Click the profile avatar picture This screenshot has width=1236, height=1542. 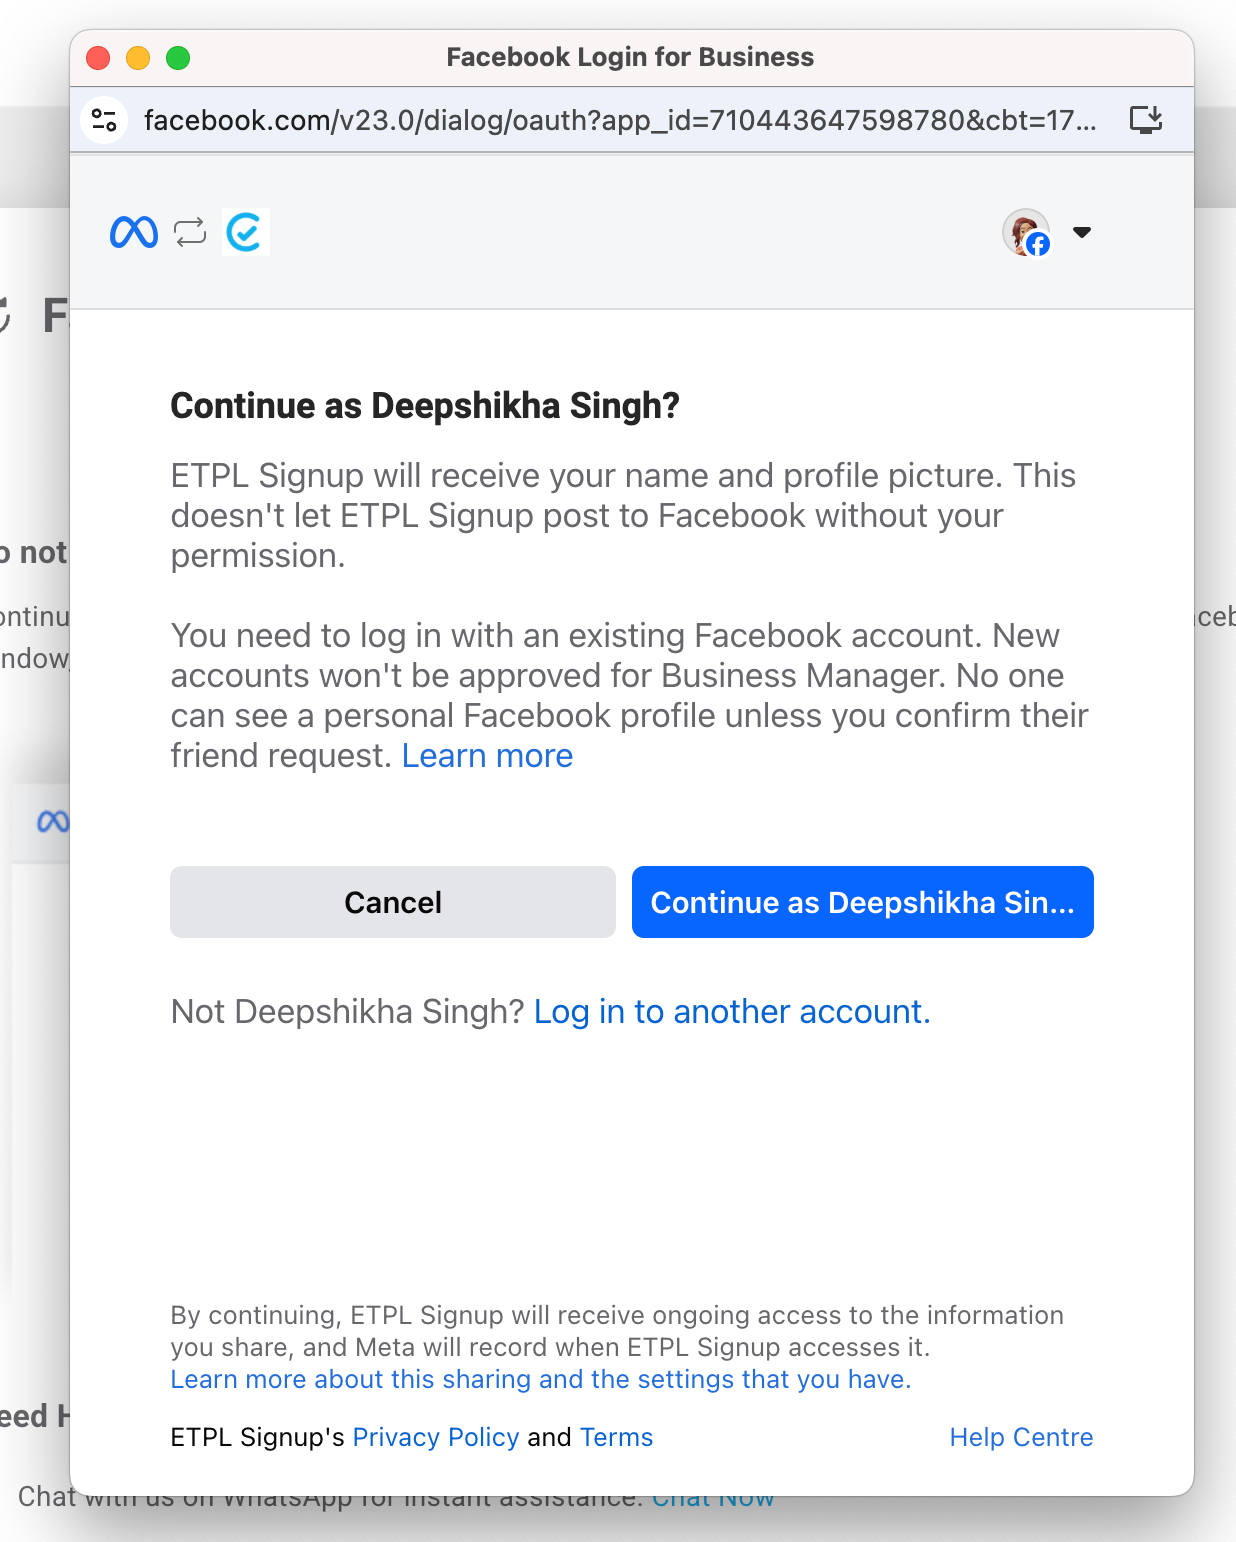point(1026,233)
